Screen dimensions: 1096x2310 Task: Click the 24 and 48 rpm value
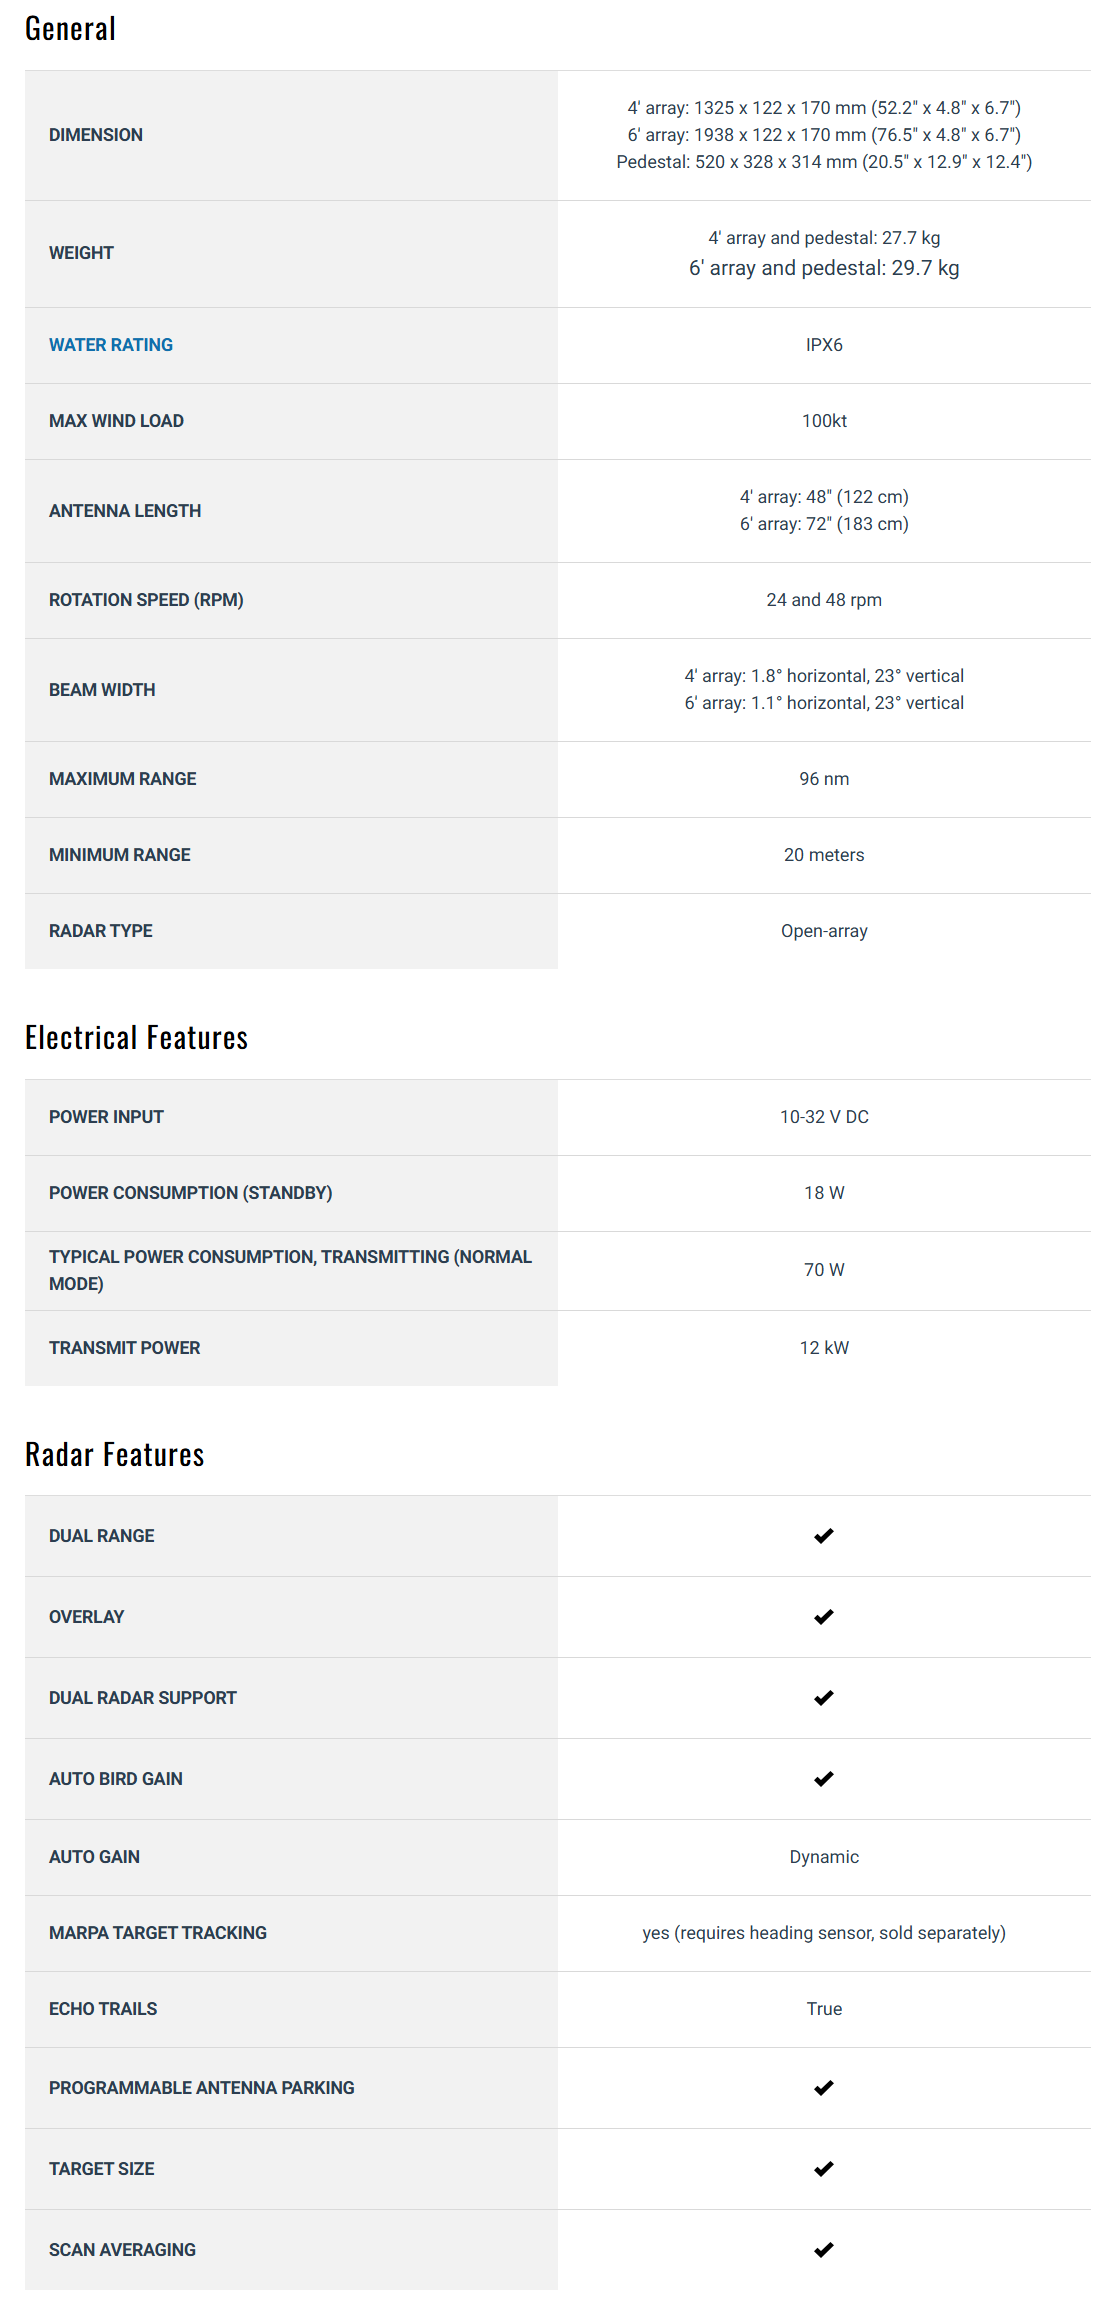(x=824, y=600)
